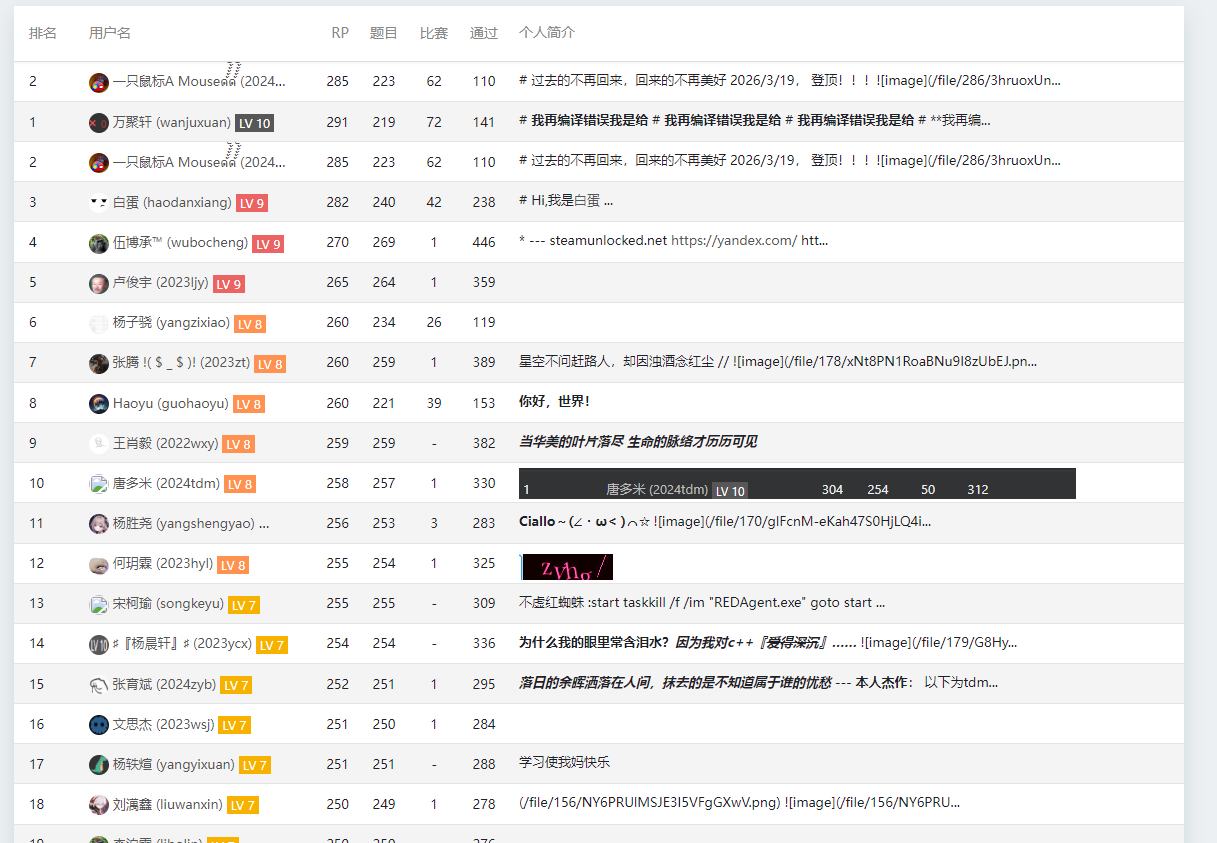Click the avatar of 何玥霖
The image size is (1217, 843).
point(98,564)
